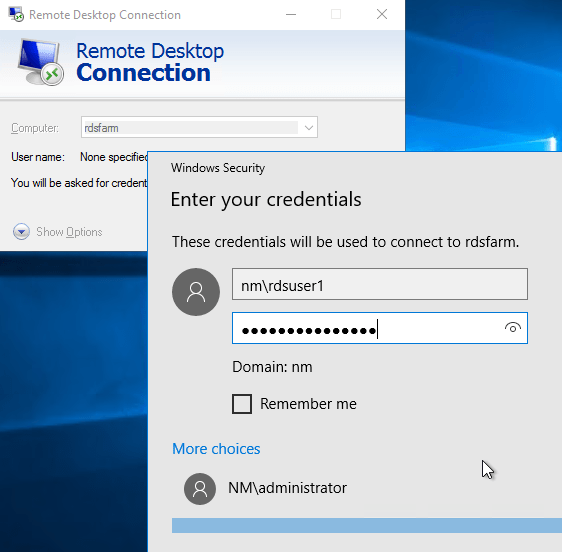Select the NM\administrator account
Image resolution: width=562 pixels, height=552 pixels.
pyautogui.click(x=287, y=488)
